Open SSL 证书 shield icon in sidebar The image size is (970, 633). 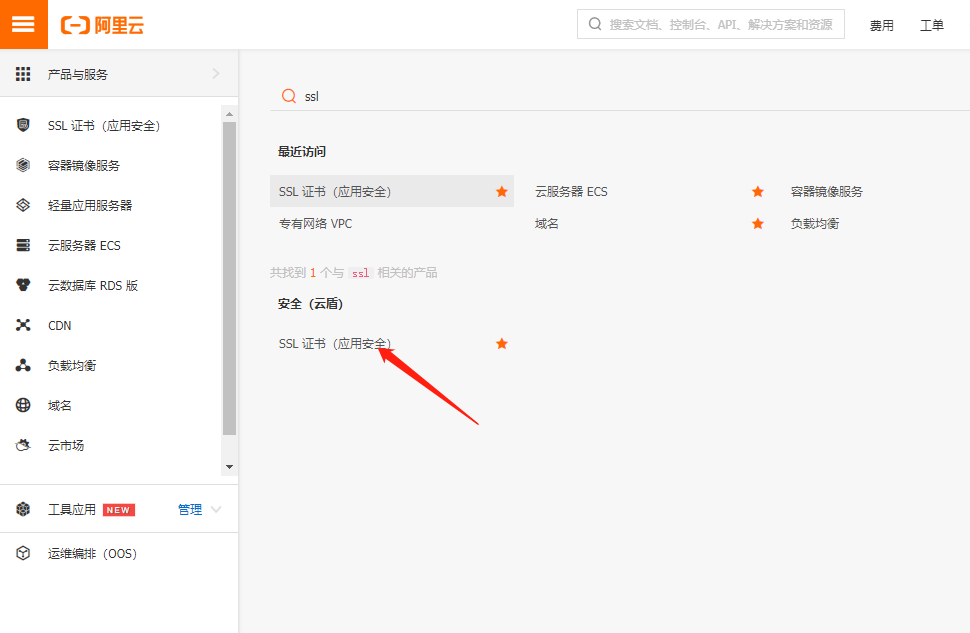pyautogui.click(x=23, y=125)
